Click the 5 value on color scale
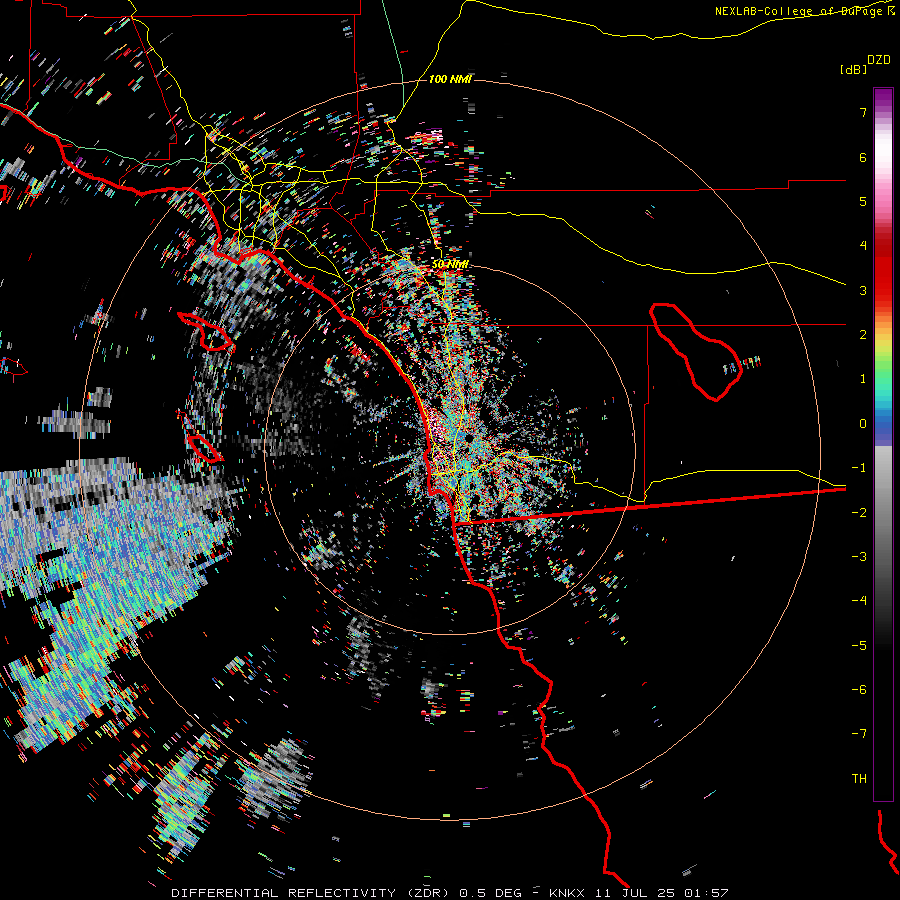 coord(863,201)
